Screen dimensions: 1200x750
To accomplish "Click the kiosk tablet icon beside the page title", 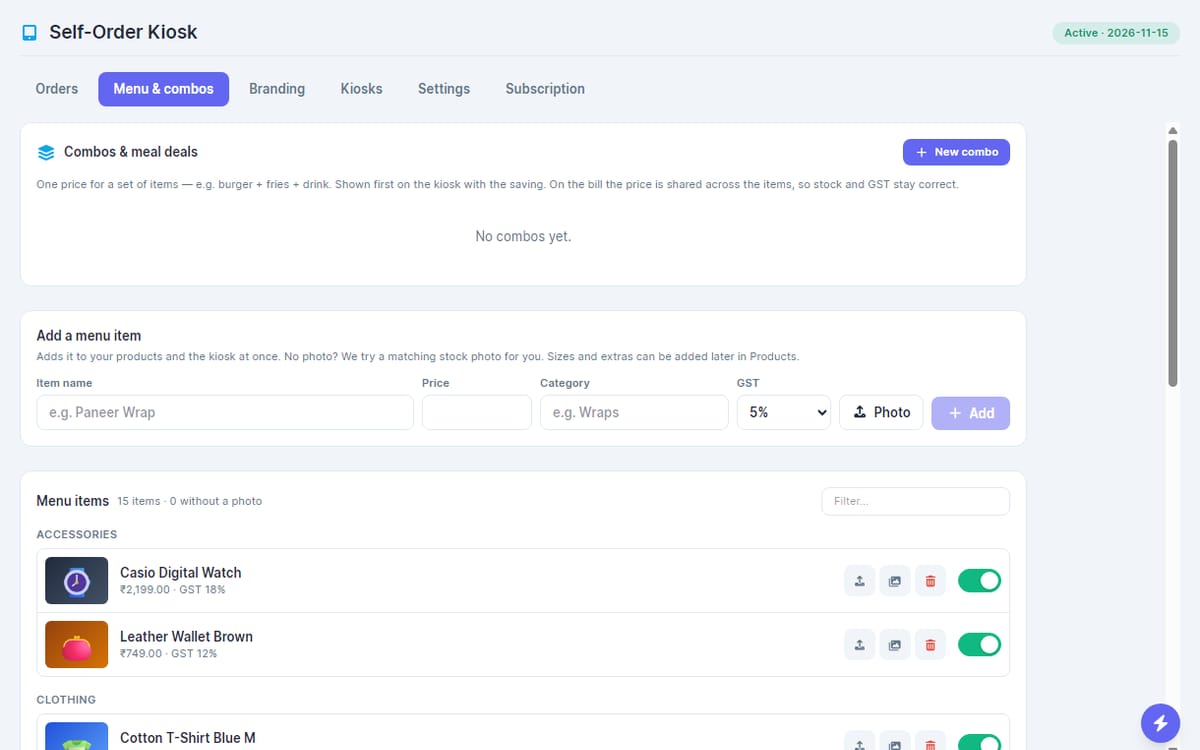I will [29, 33].
